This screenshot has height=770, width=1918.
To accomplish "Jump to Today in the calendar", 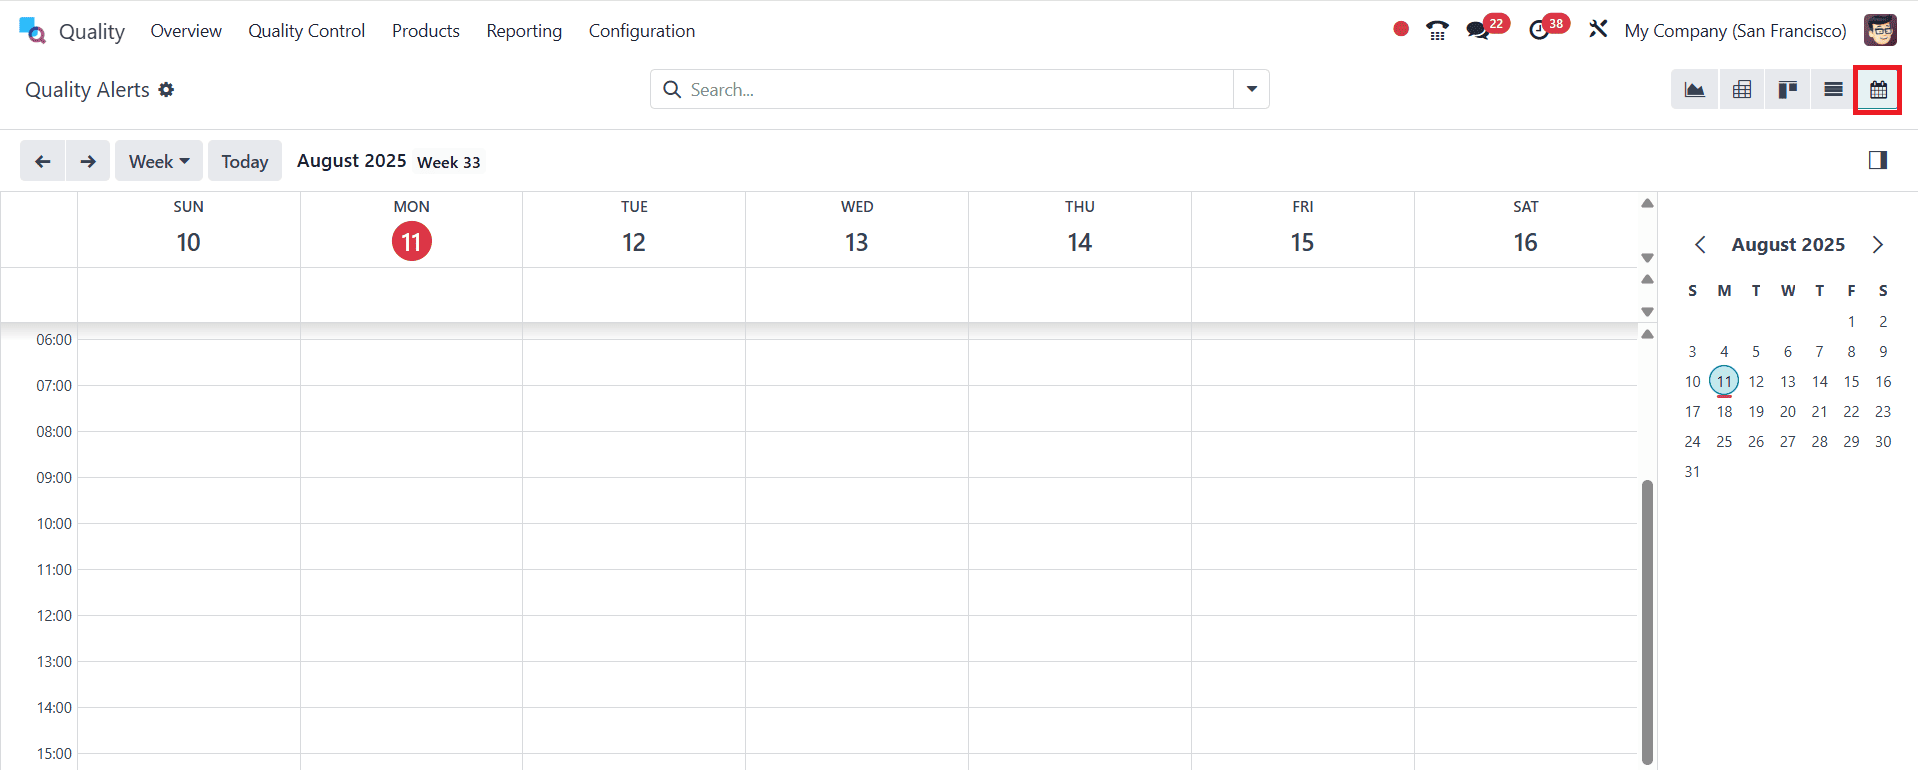I will click(x=245, y=161).
